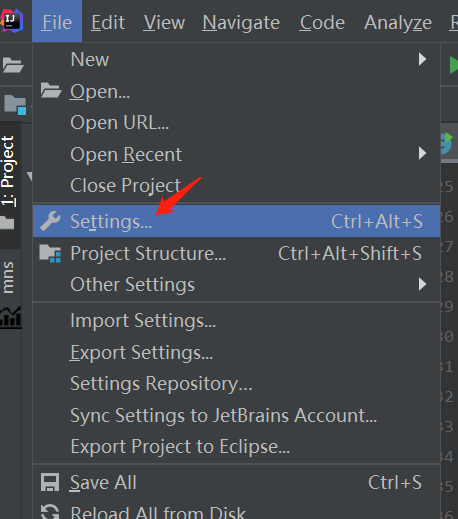Open the Edit menu
The width and height of the screenshot is (458, 519).
[x=108, y=23]
